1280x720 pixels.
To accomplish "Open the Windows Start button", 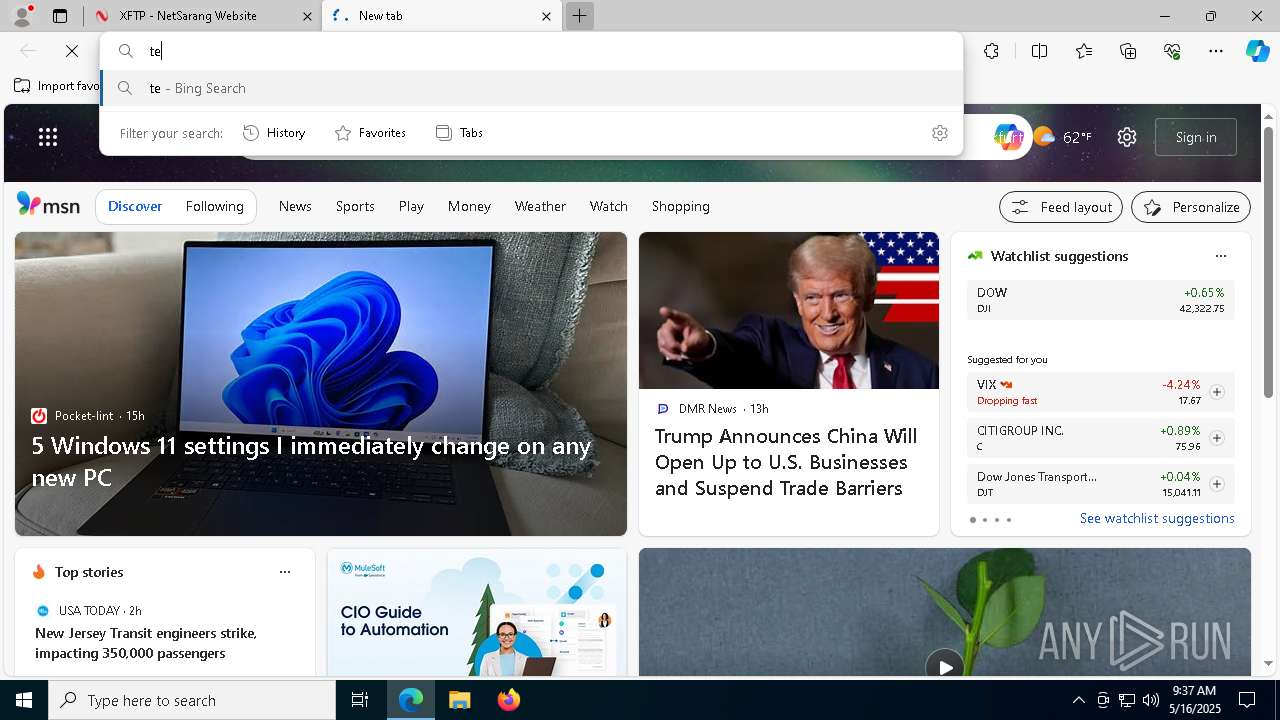I will point(24,700).
